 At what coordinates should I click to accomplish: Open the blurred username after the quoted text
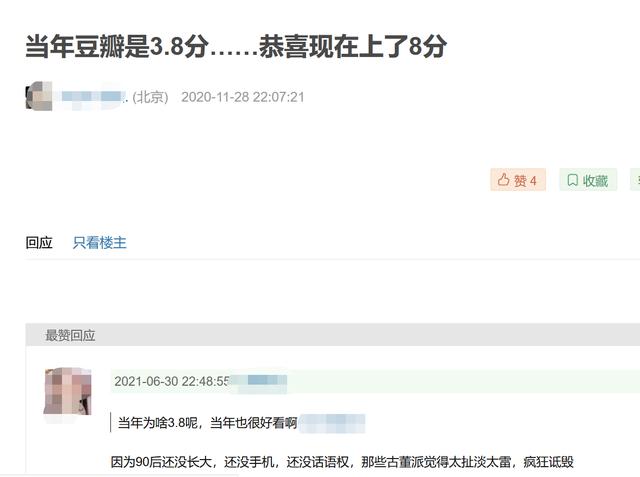pyautogui.click(x=332, y=423)
